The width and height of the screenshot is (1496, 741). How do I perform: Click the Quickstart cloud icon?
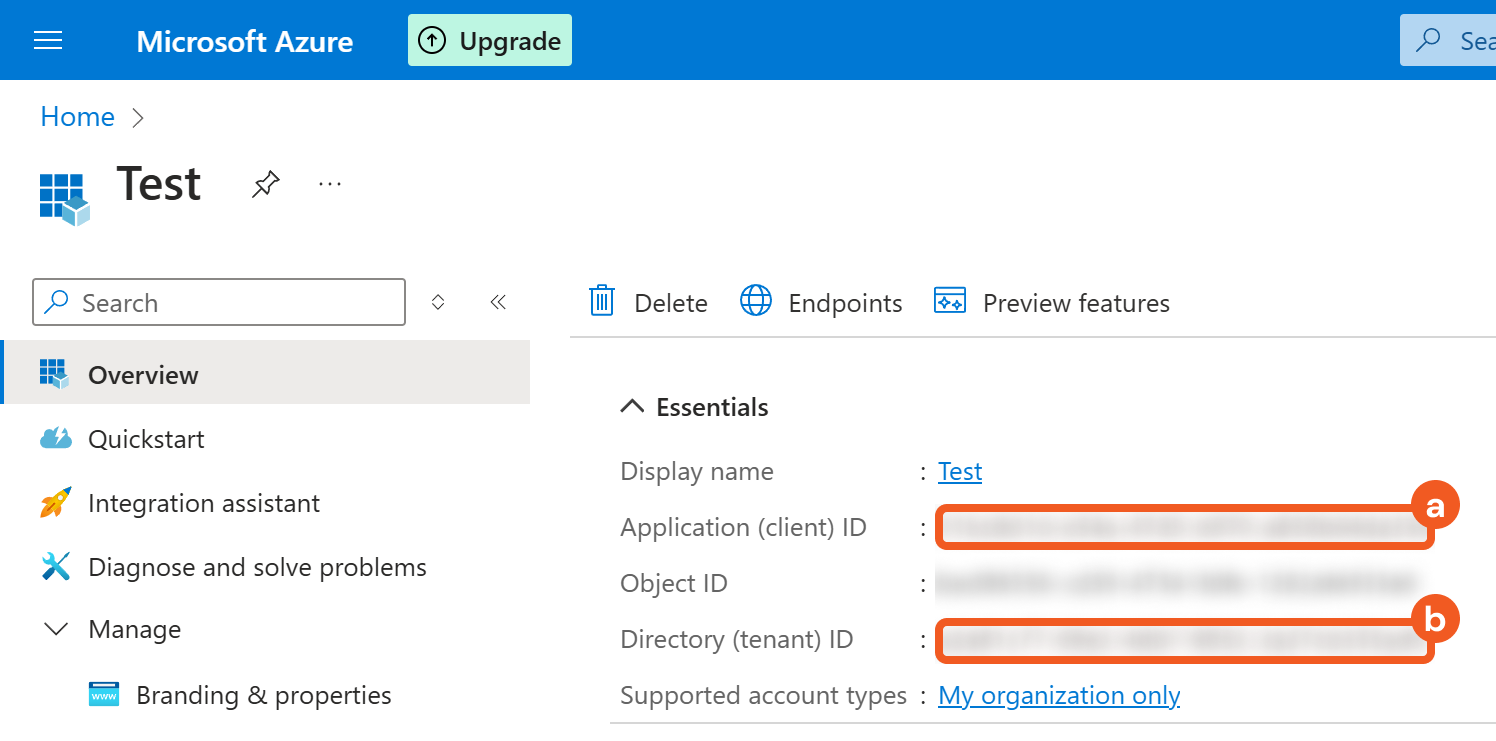tap(55, 439)
